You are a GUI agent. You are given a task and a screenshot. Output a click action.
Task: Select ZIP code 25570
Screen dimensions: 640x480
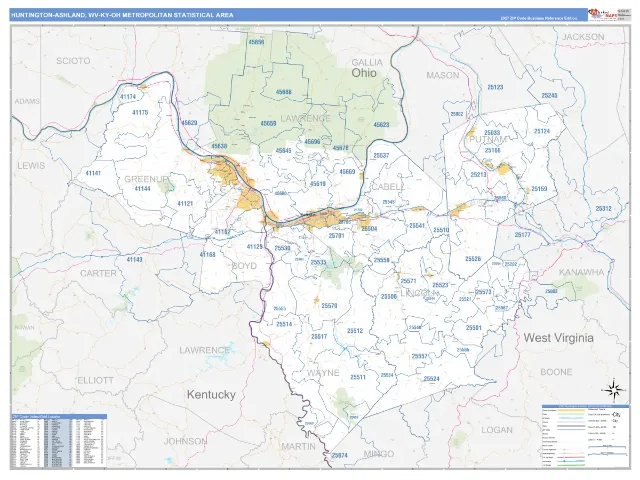329,306
